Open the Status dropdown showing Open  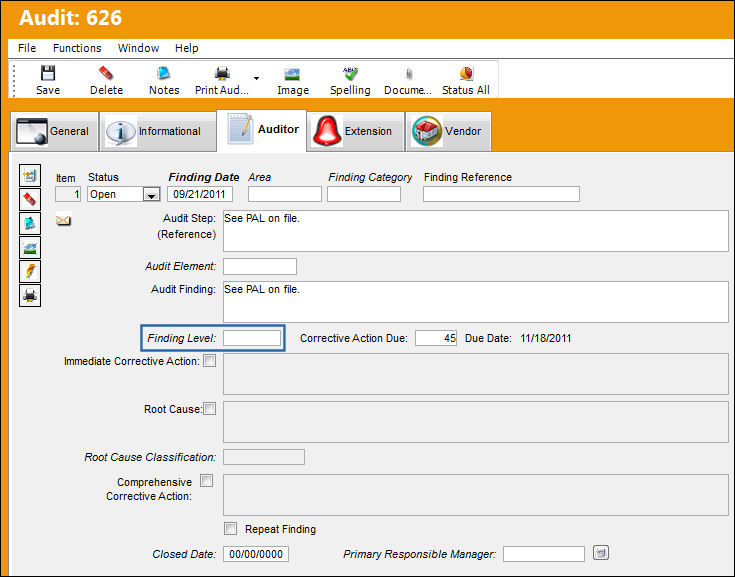[x=151, y=195]
